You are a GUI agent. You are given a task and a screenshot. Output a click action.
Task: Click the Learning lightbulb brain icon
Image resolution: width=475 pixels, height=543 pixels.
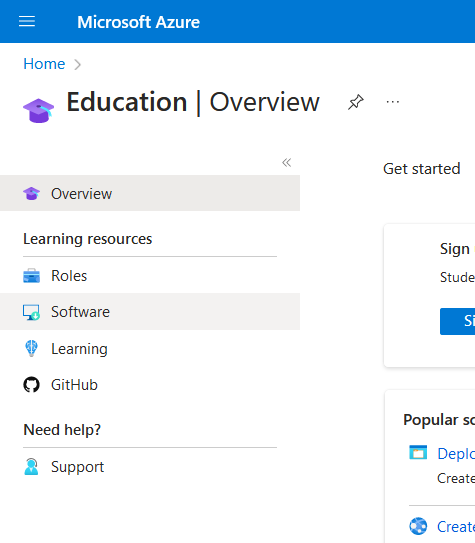tap(32, 348)
